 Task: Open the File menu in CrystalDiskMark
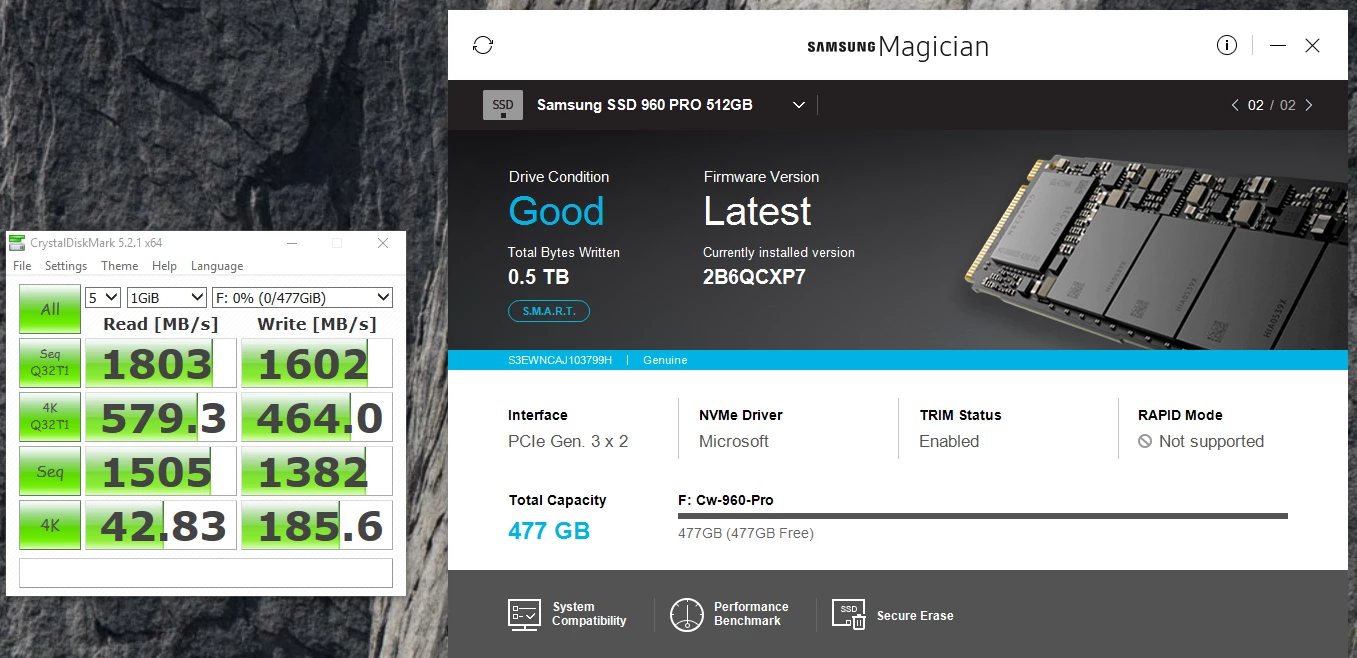tap(22, 266)
